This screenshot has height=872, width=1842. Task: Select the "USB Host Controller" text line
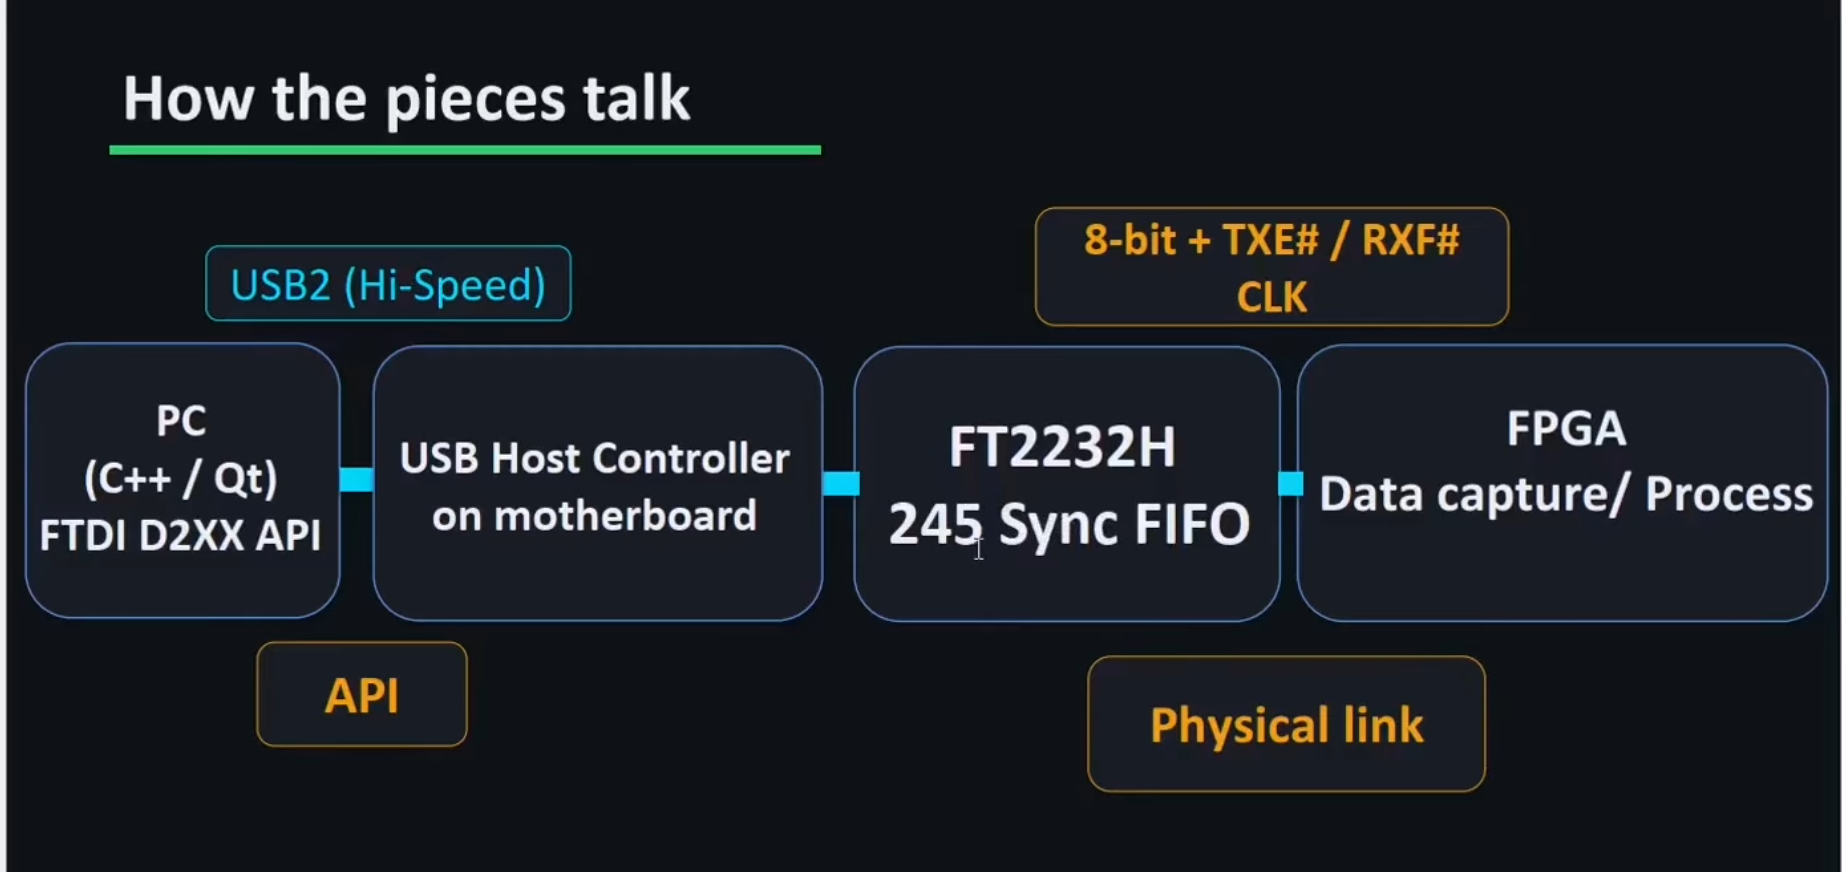(595, 459)
